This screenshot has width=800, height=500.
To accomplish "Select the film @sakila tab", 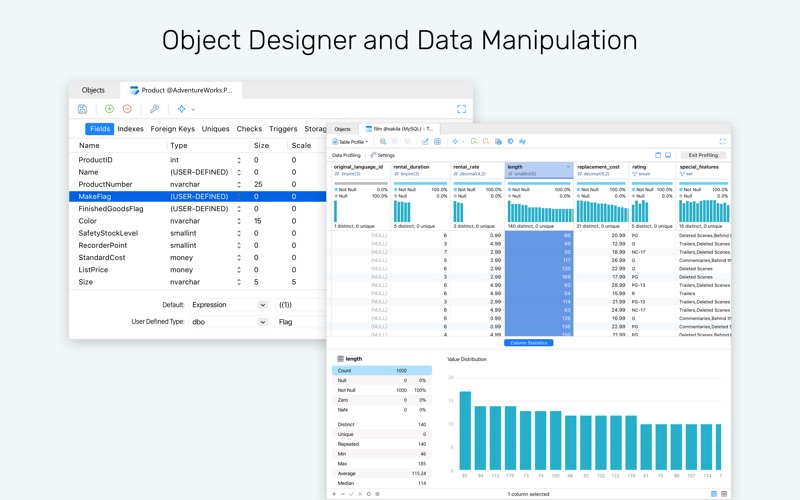I will click(399, 129).
